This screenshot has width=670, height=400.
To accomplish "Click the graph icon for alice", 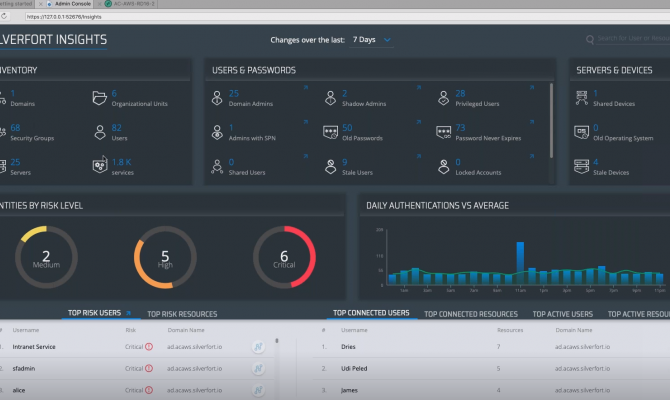I will 258,390.
